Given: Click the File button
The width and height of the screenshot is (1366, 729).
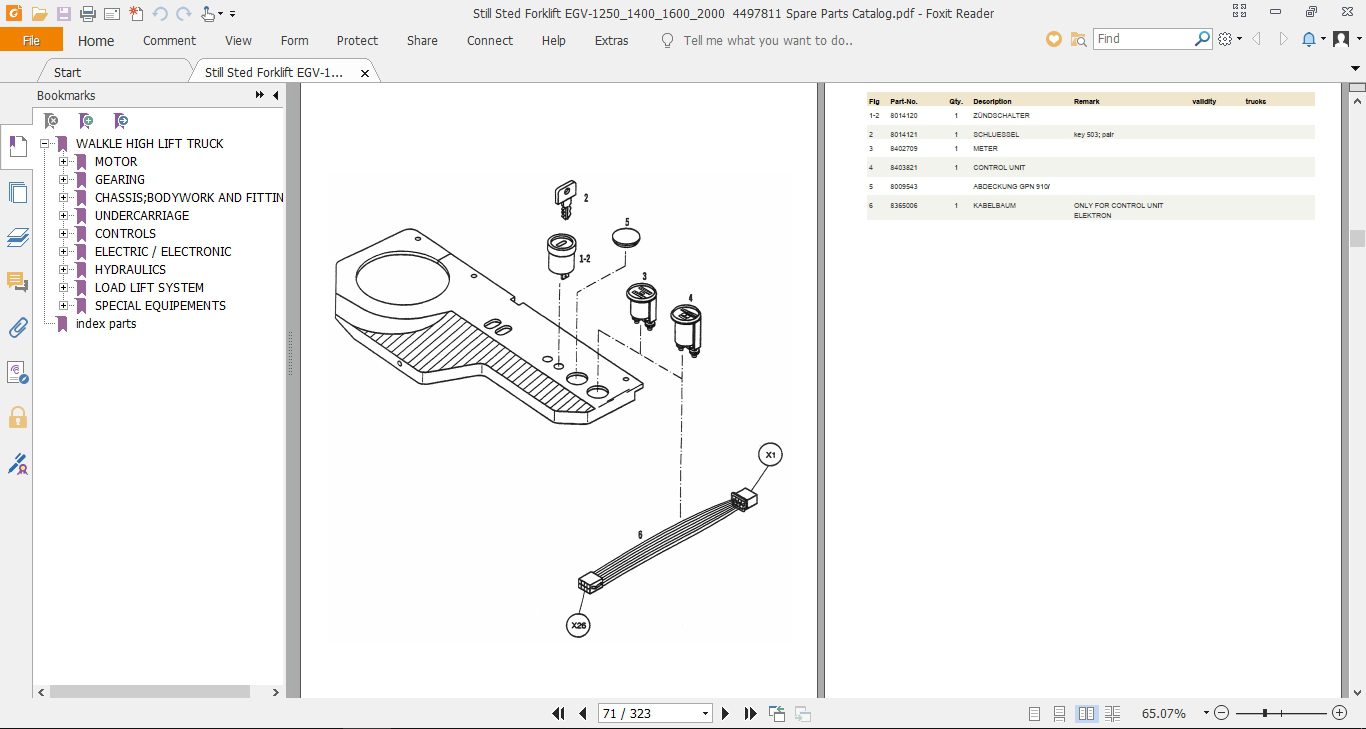Looking at the screenshot, I should (31, 40).
